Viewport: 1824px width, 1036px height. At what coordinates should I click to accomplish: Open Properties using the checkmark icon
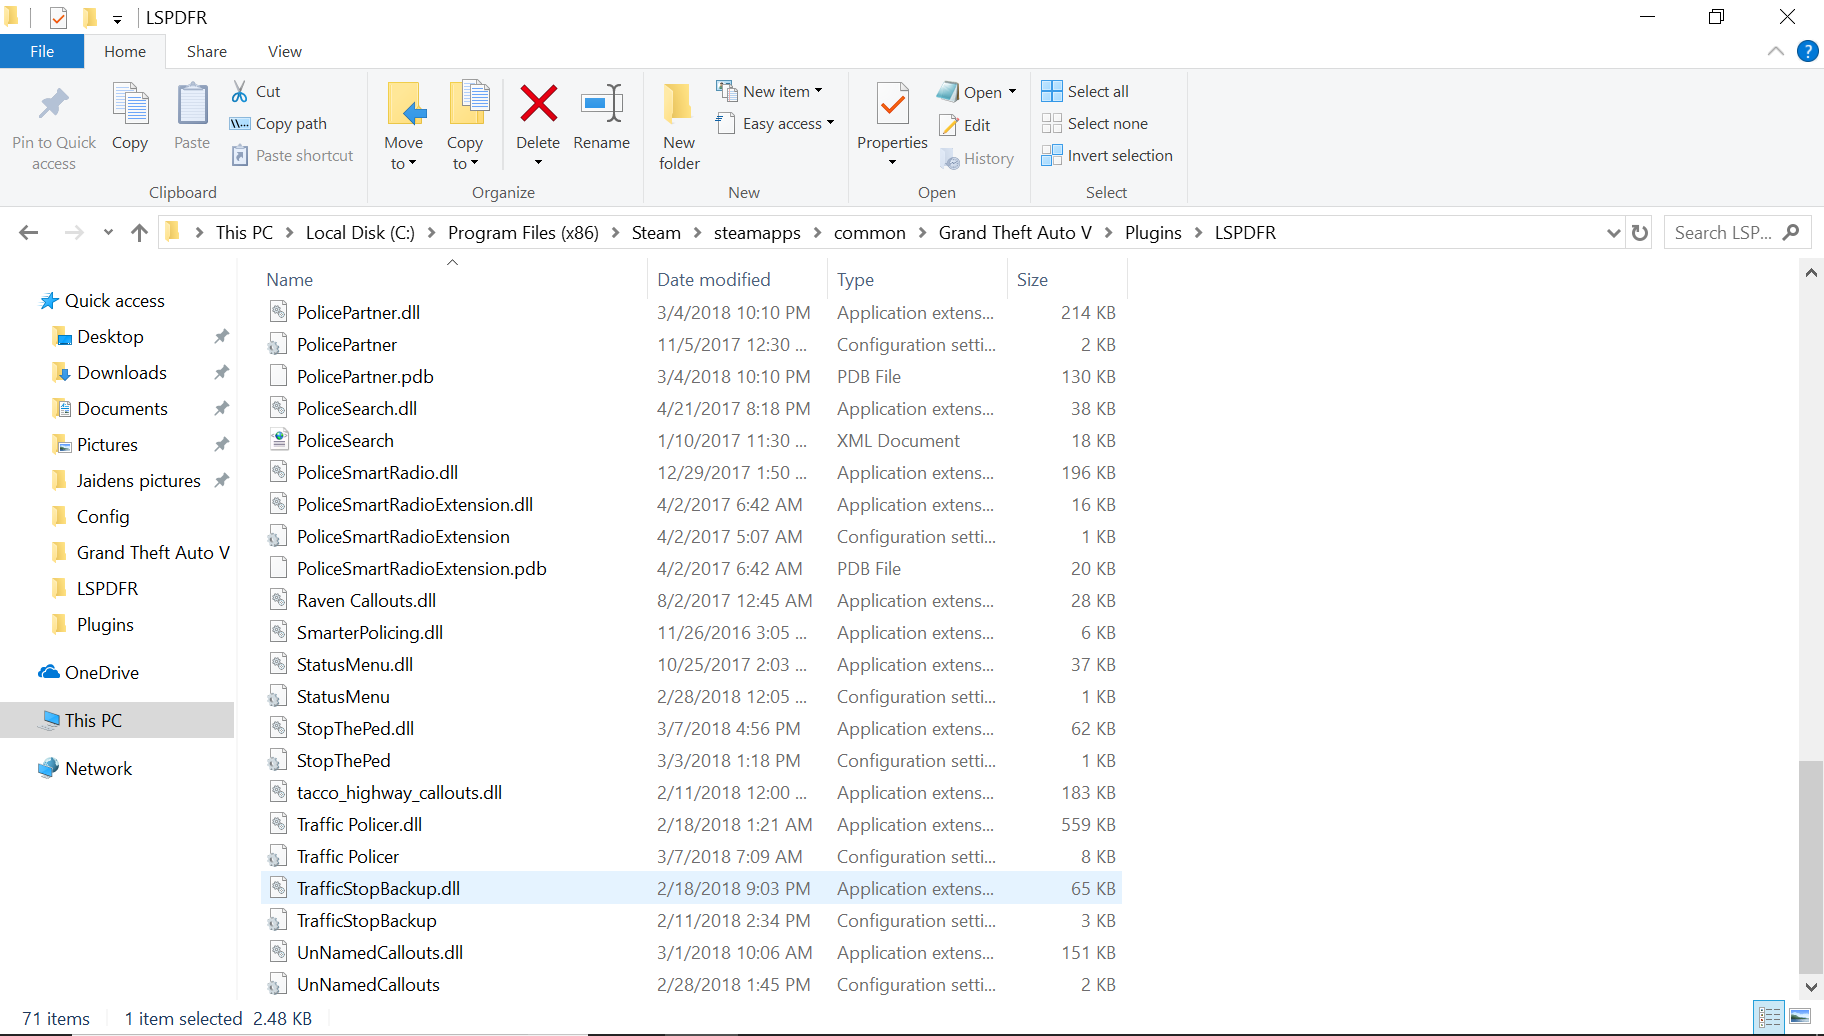(892, 104)
